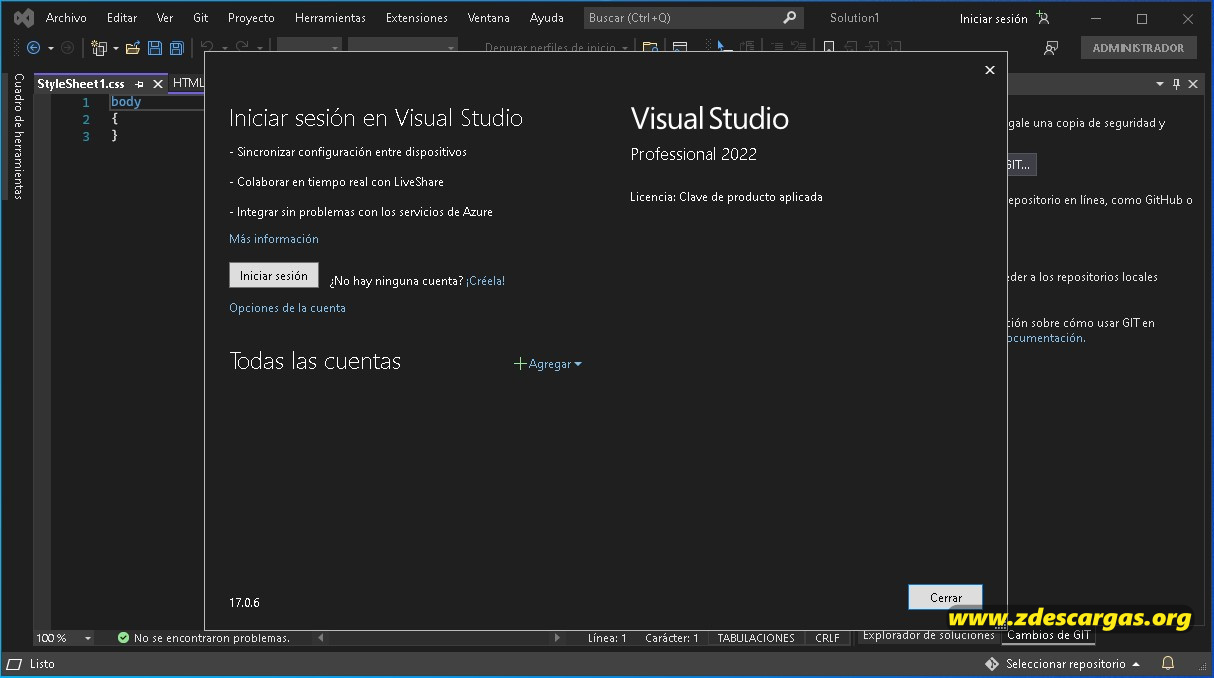Click the find in files folder icon

coord(650,48)
